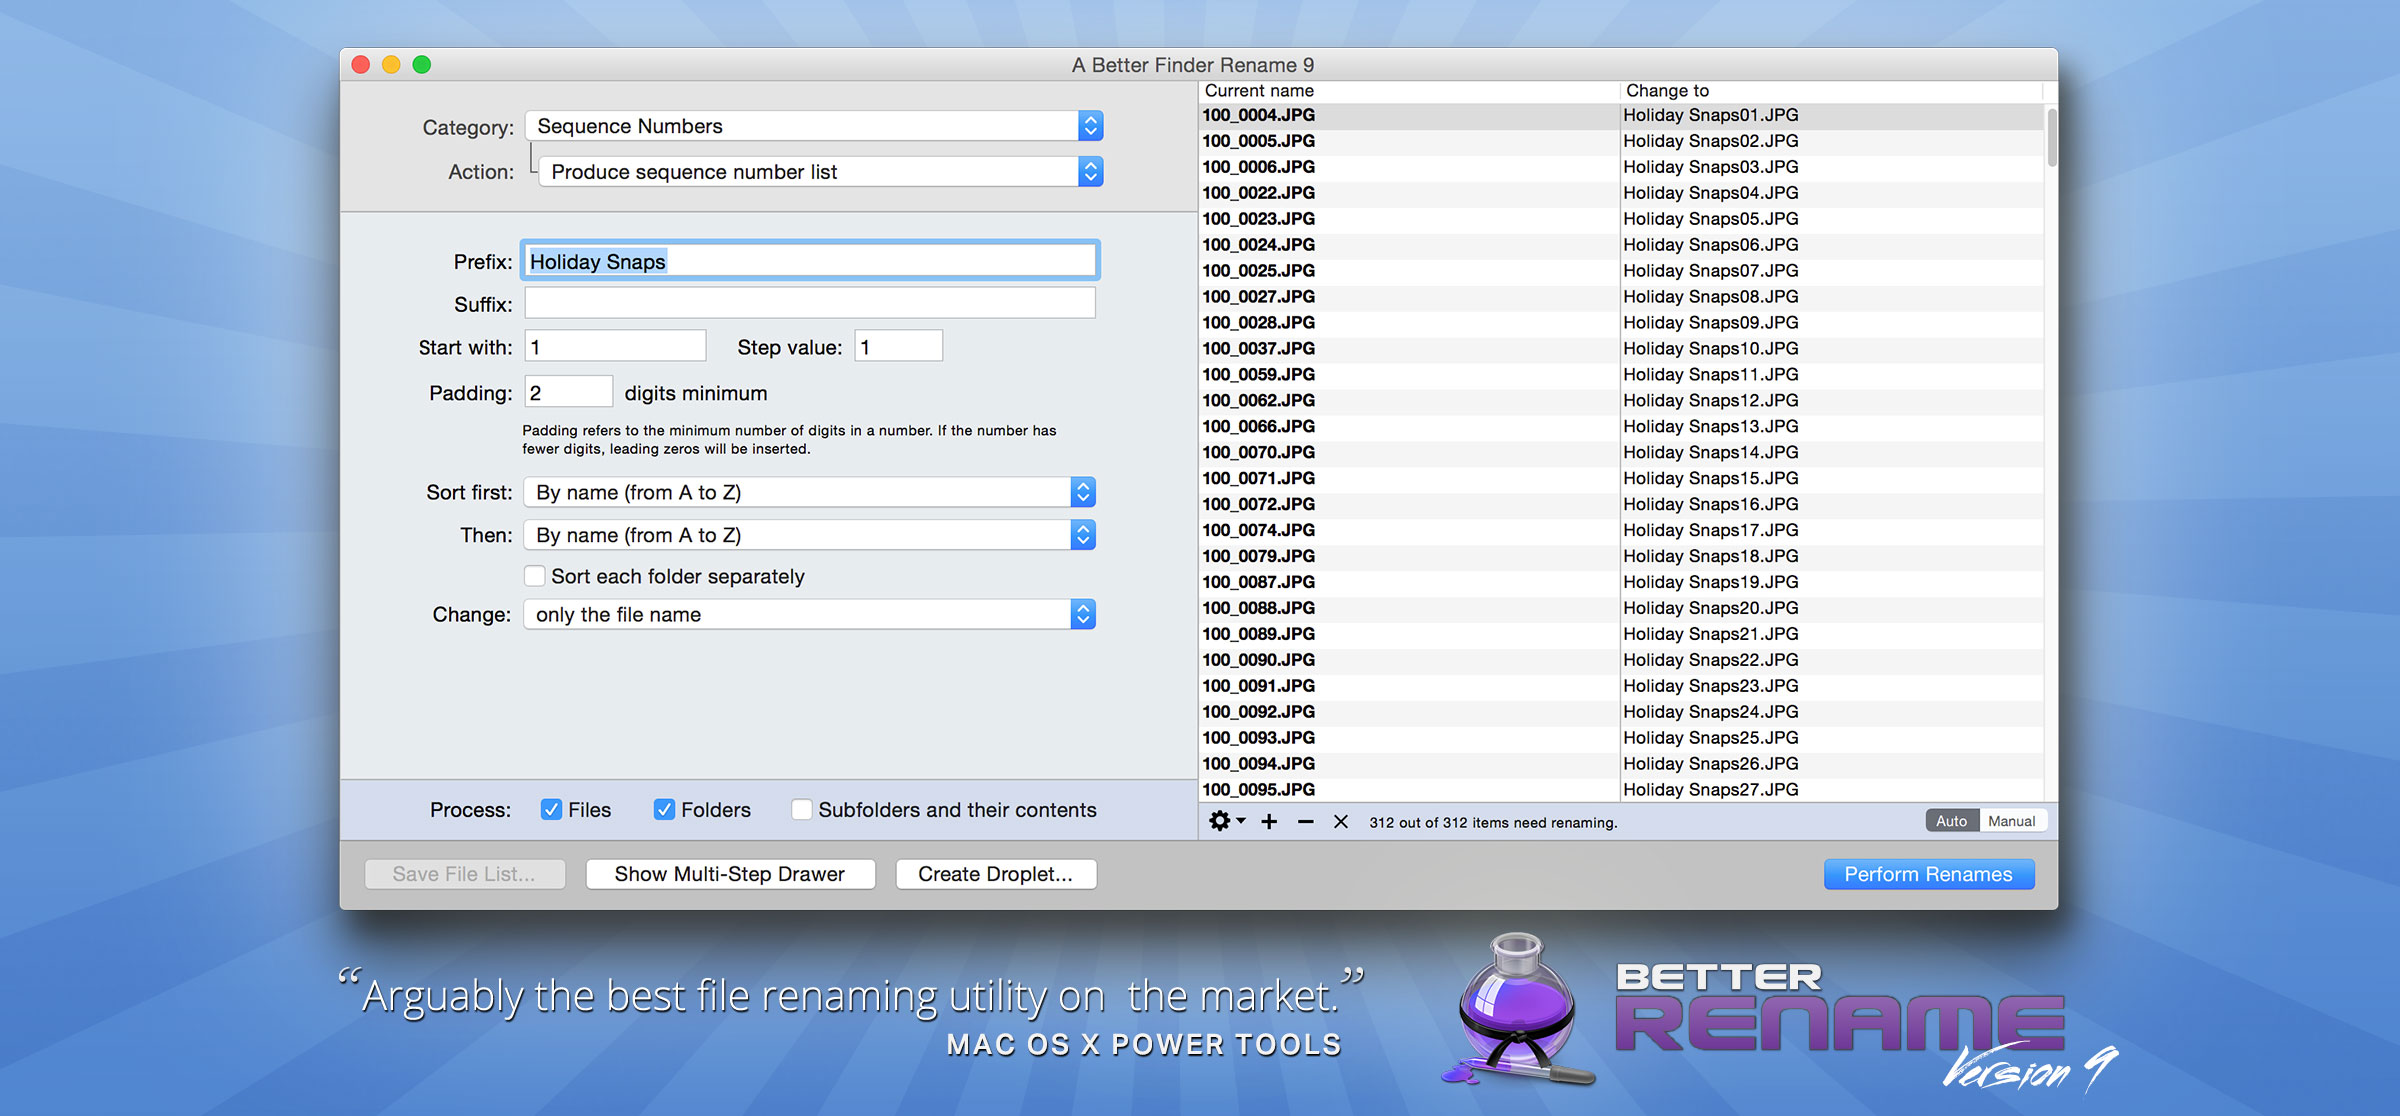Select row 100_0006.JPG
The height and width of the screenshot is (1116, 2400).
(1622, 167)
